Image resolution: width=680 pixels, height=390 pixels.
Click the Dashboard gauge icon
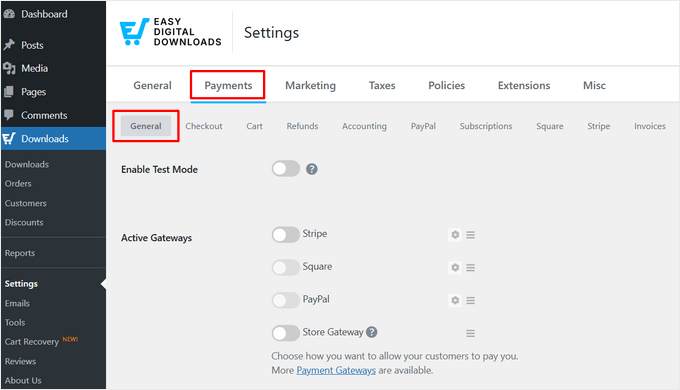coord(9,14)
